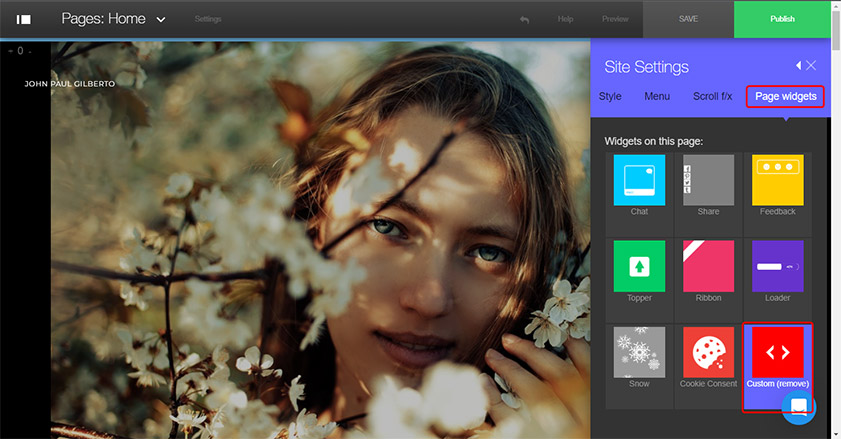Click the green Publish button
Viewport: 841px width, 439px height.
point(782,19)
